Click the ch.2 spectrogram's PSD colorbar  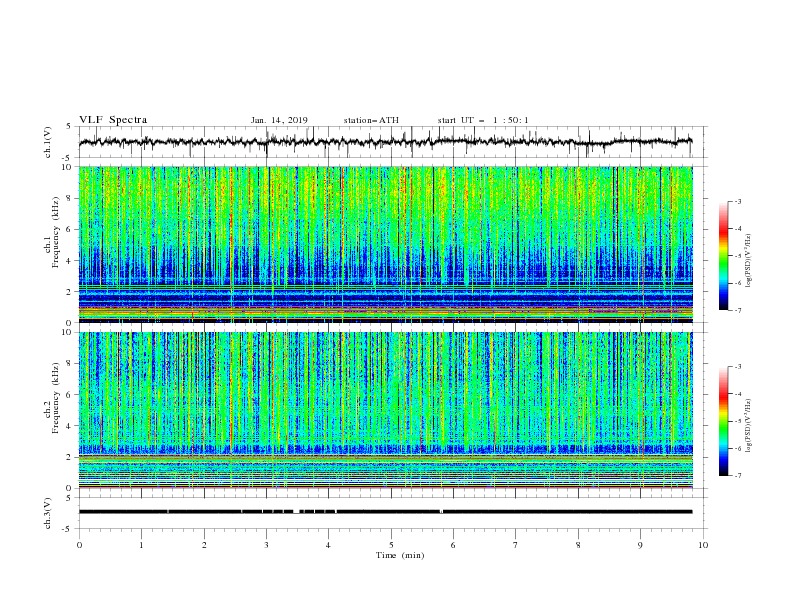[x=723, y=421]
